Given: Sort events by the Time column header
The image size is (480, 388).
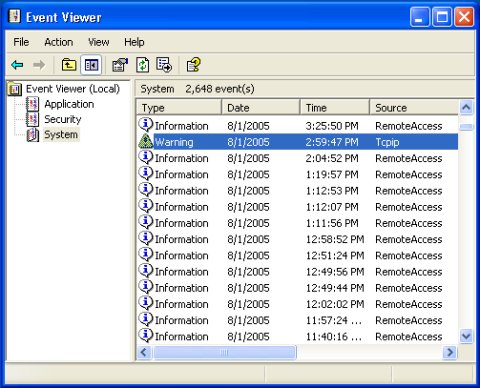Looking at the screenshot, I should 335,107.
